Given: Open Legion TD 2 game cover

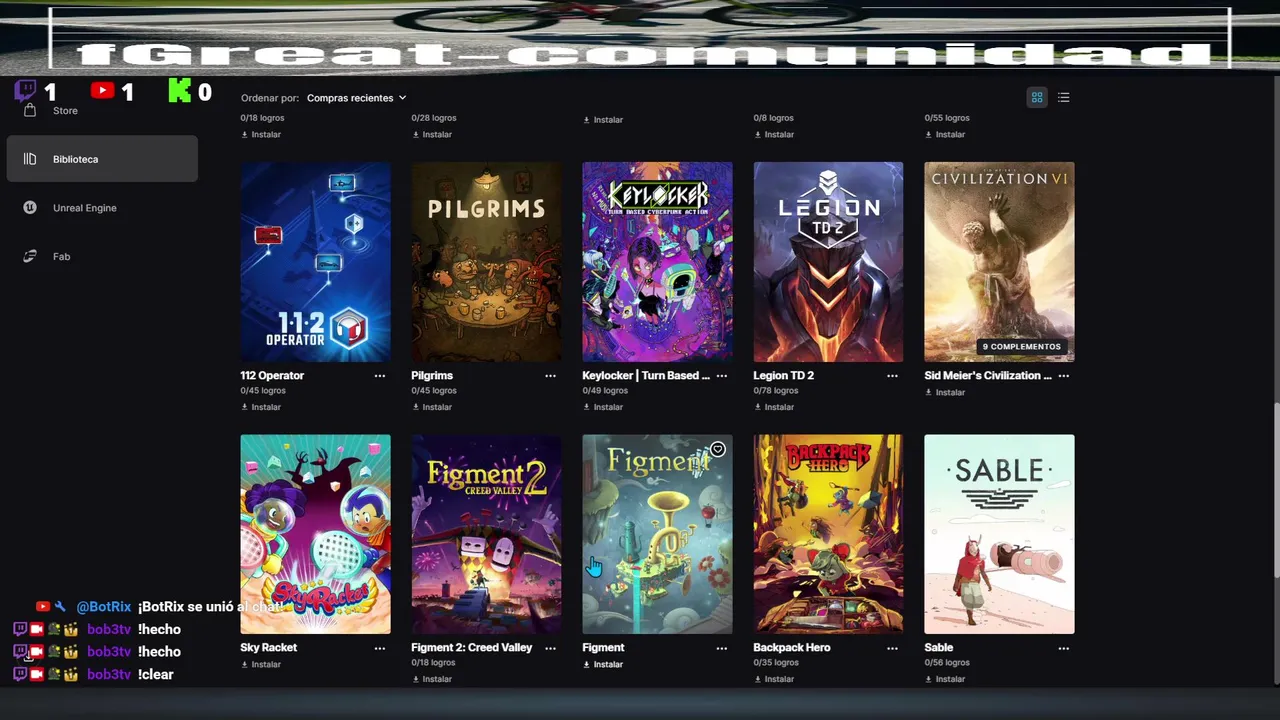Looking at the screenshot, I should (x=828, y=262).
